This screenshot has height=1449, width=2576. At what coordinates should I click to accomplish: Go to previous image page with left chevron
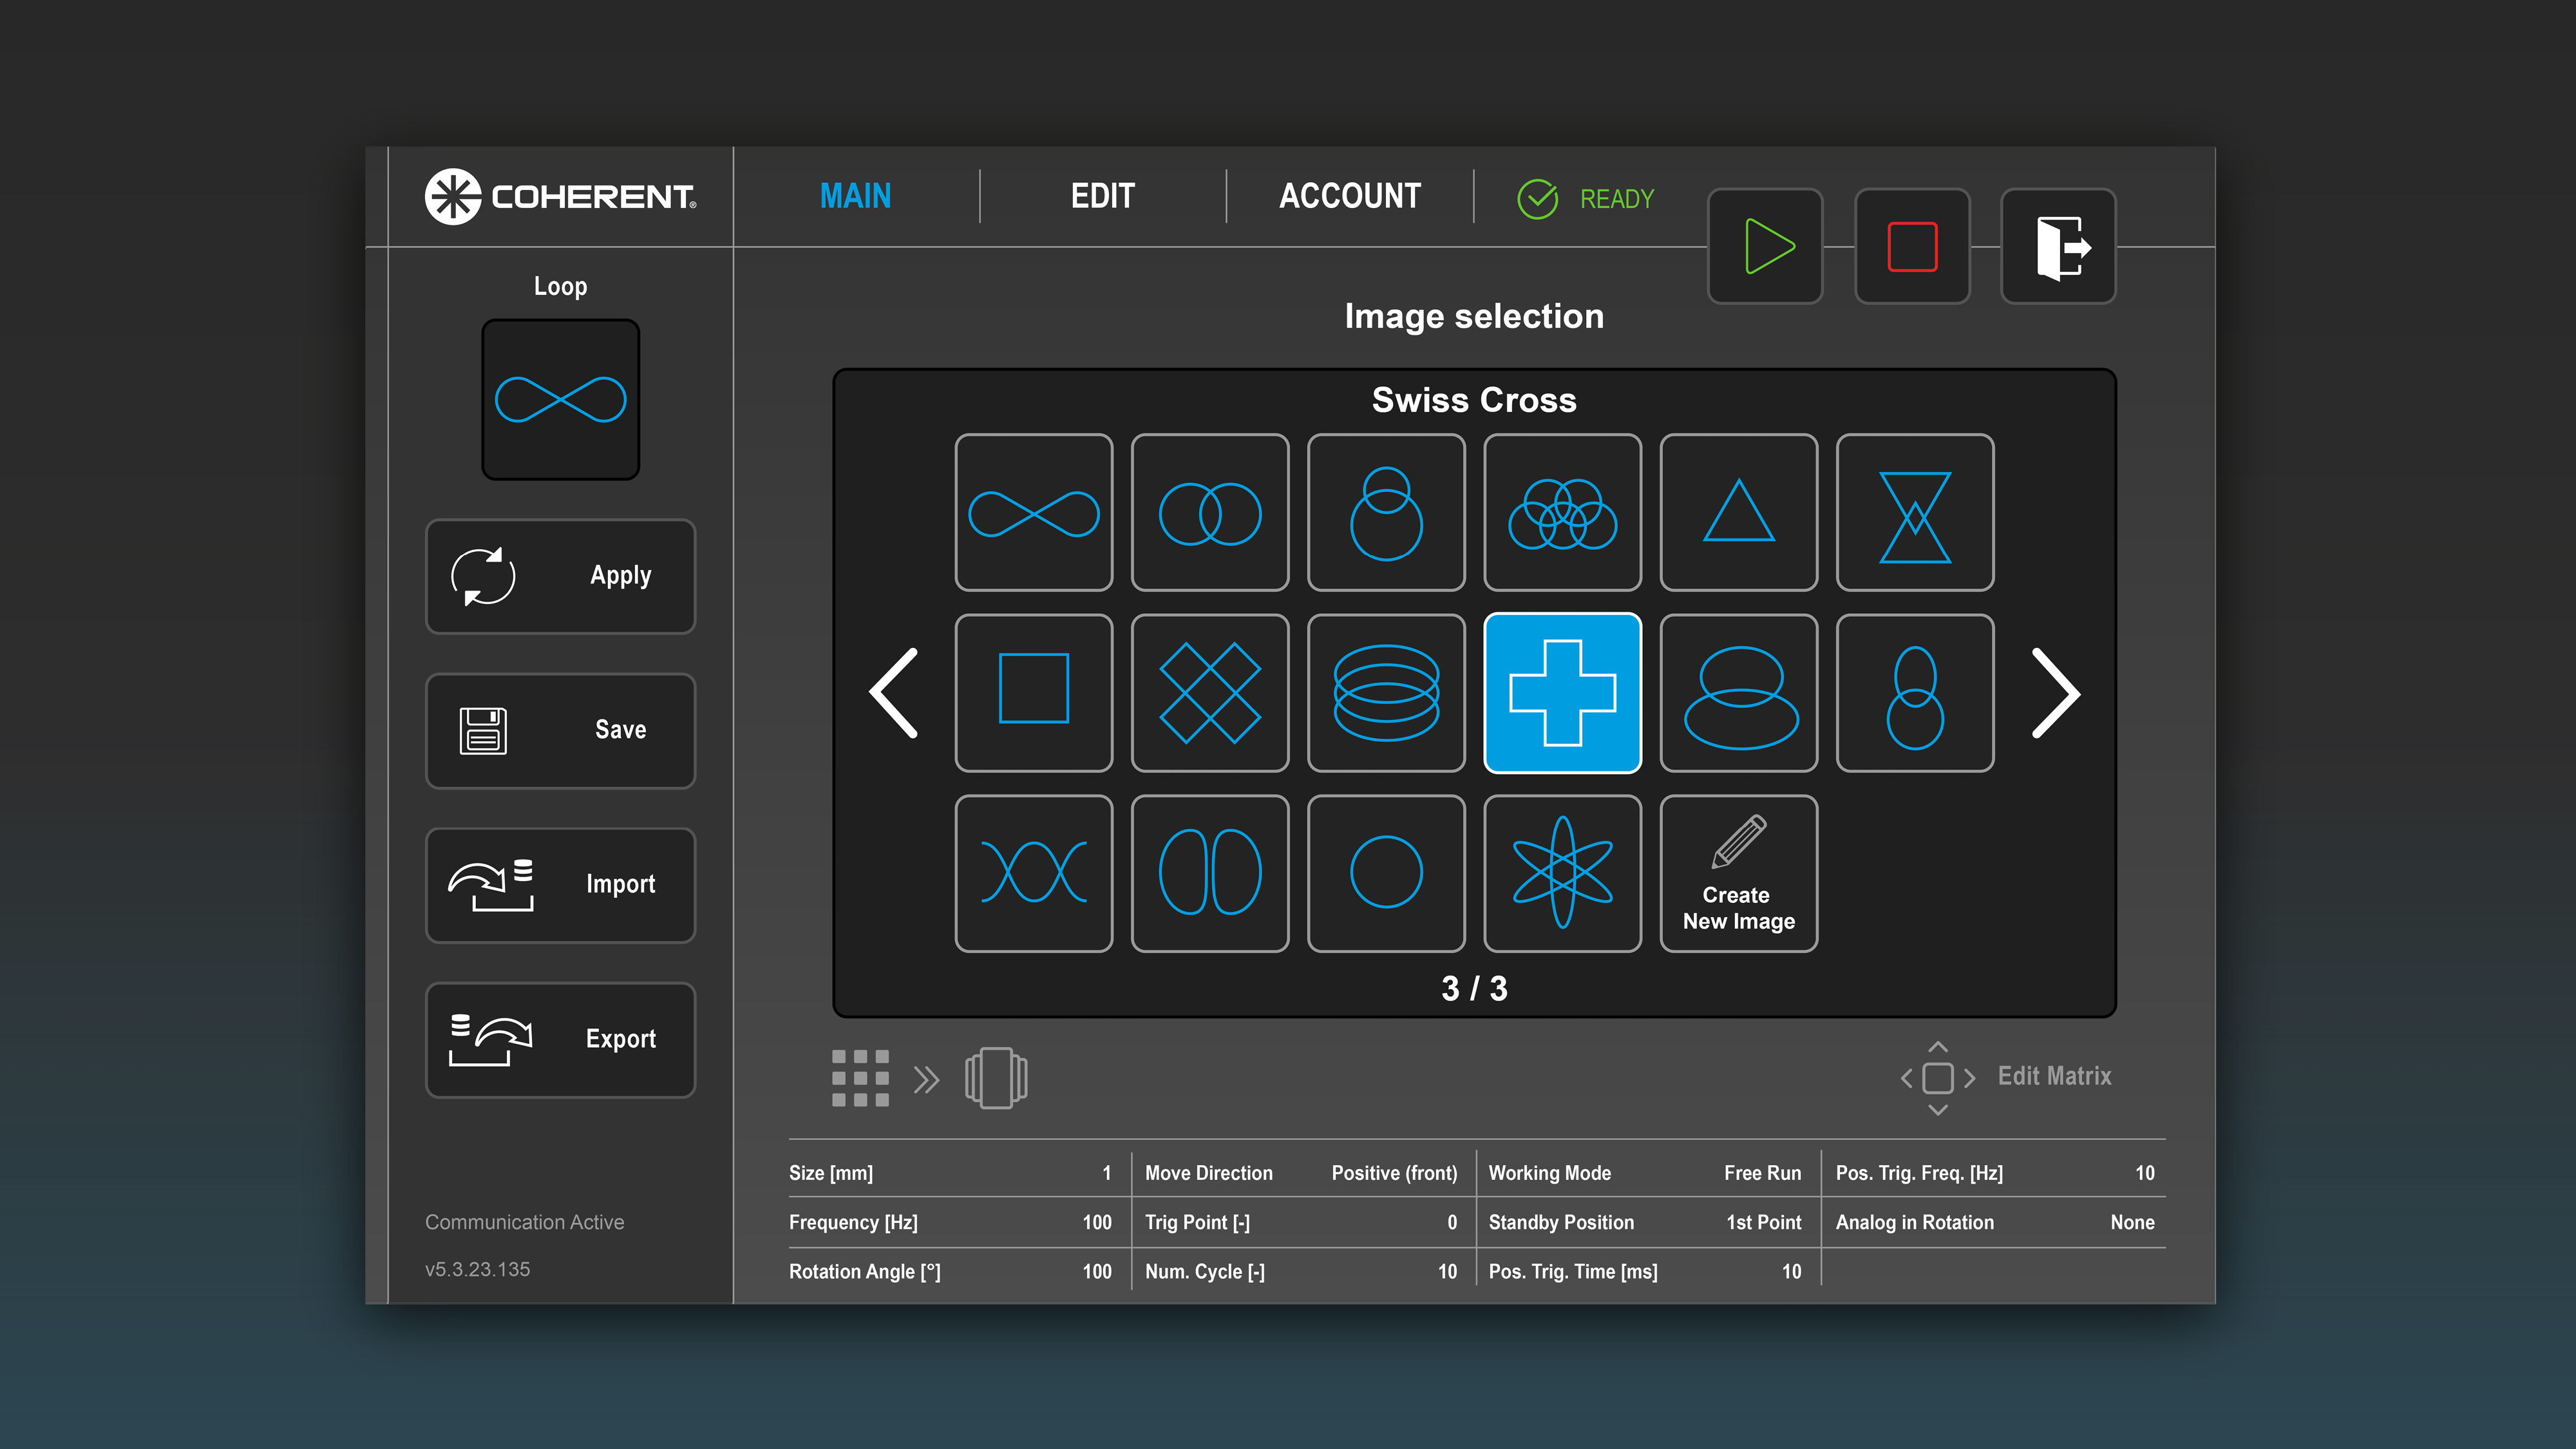[895, 693]
